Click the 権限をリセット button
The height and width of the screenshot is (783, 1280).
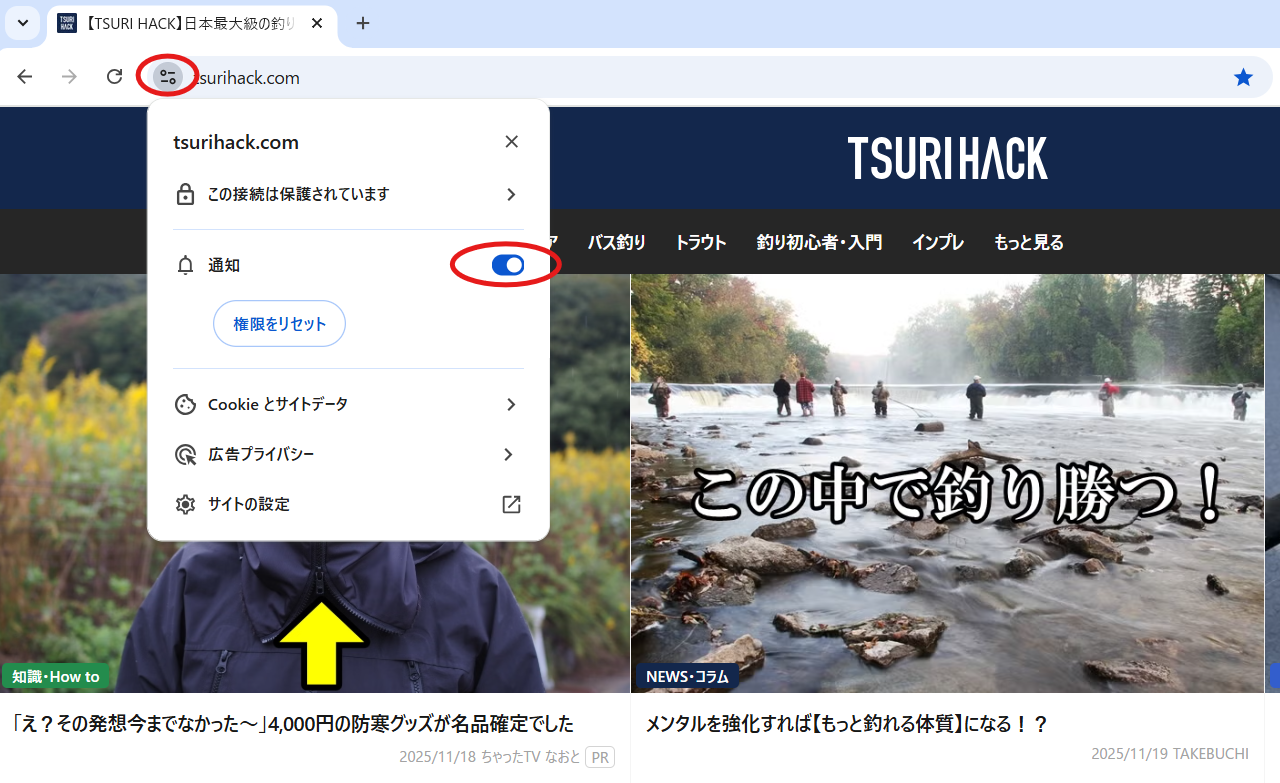pos(279,324)
